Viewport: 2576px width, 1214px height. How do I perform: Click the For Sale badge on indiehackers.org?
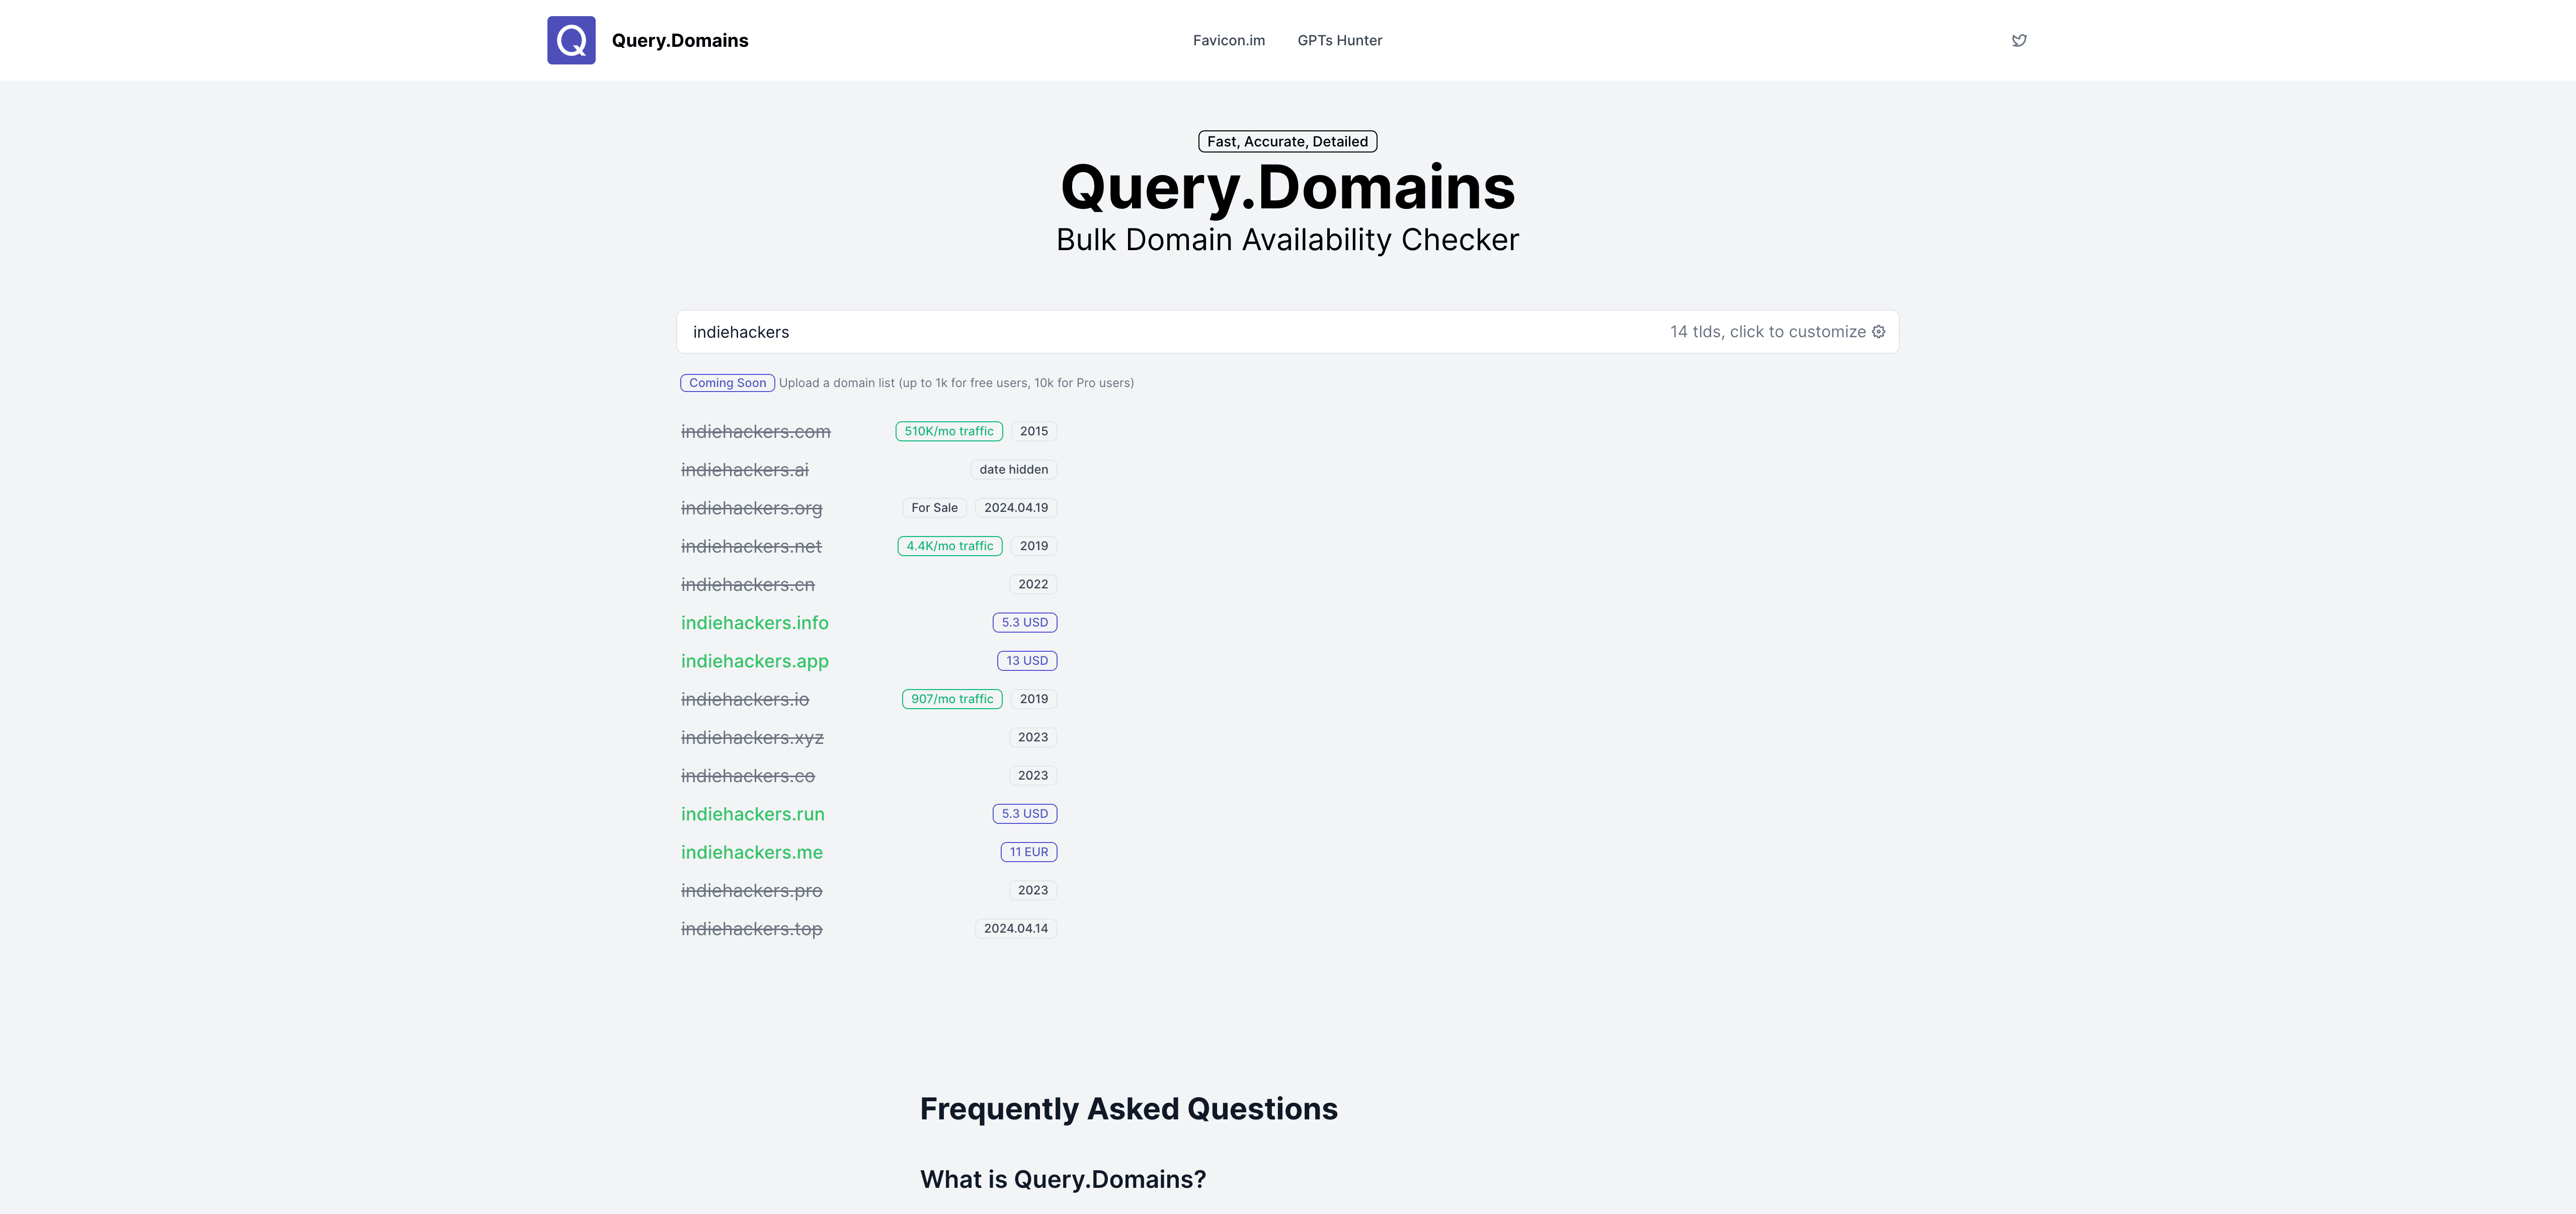pyautogui.click(x=934, y=508)
